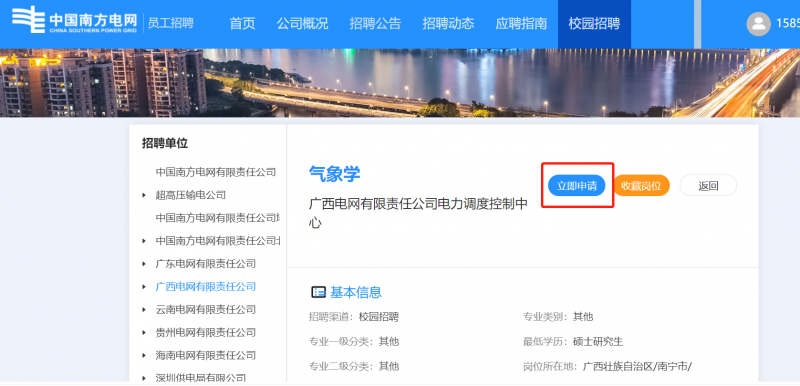This screenshot has height=386, width=800.
Task: Click the China Southern Power Grid logo
Action: coord(74,20)
